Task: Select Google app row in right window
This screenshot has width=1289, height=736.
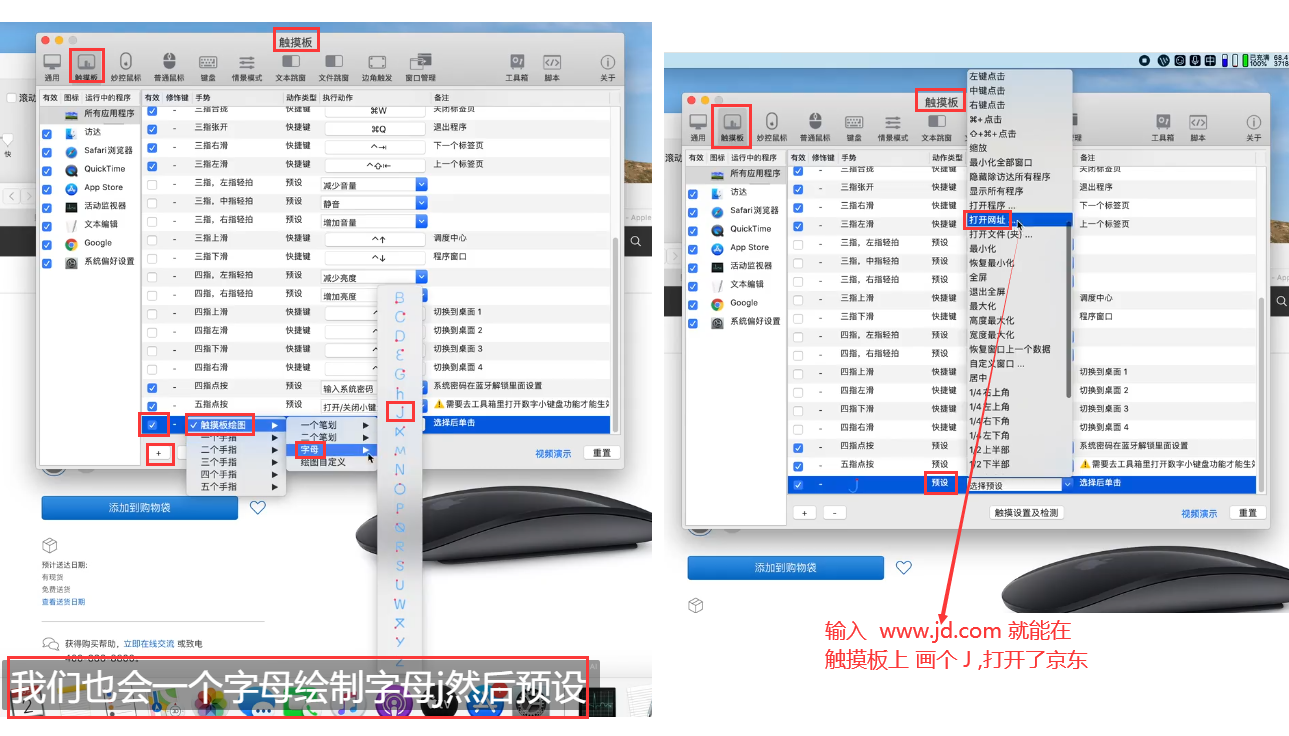Action: [x=743, y=303]
